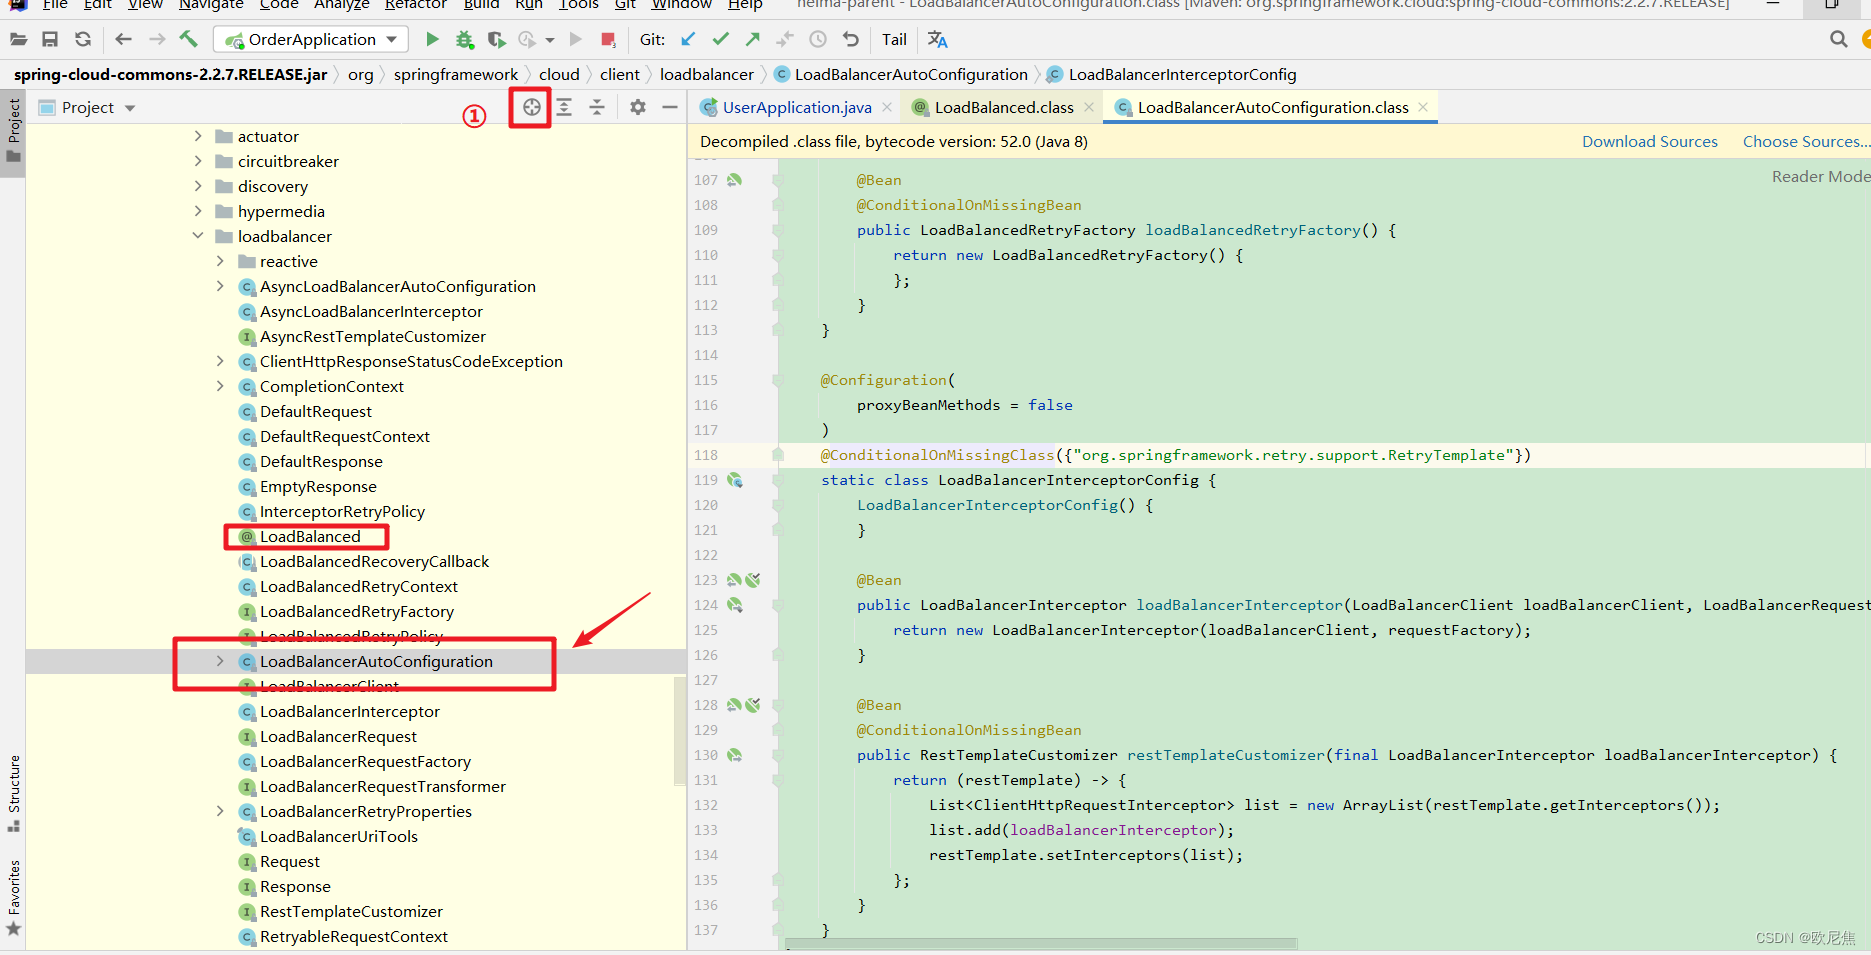Click the profiler run icon
Image resolution: width=1871 pixels, height=955 pixels.
coord(527,39)
